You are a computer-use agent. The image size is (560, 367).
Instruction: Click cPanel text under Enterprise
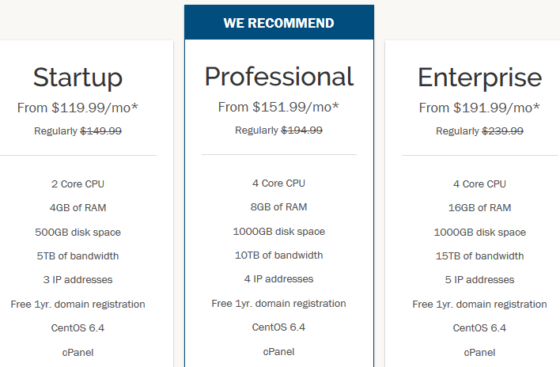pos(480,353)
